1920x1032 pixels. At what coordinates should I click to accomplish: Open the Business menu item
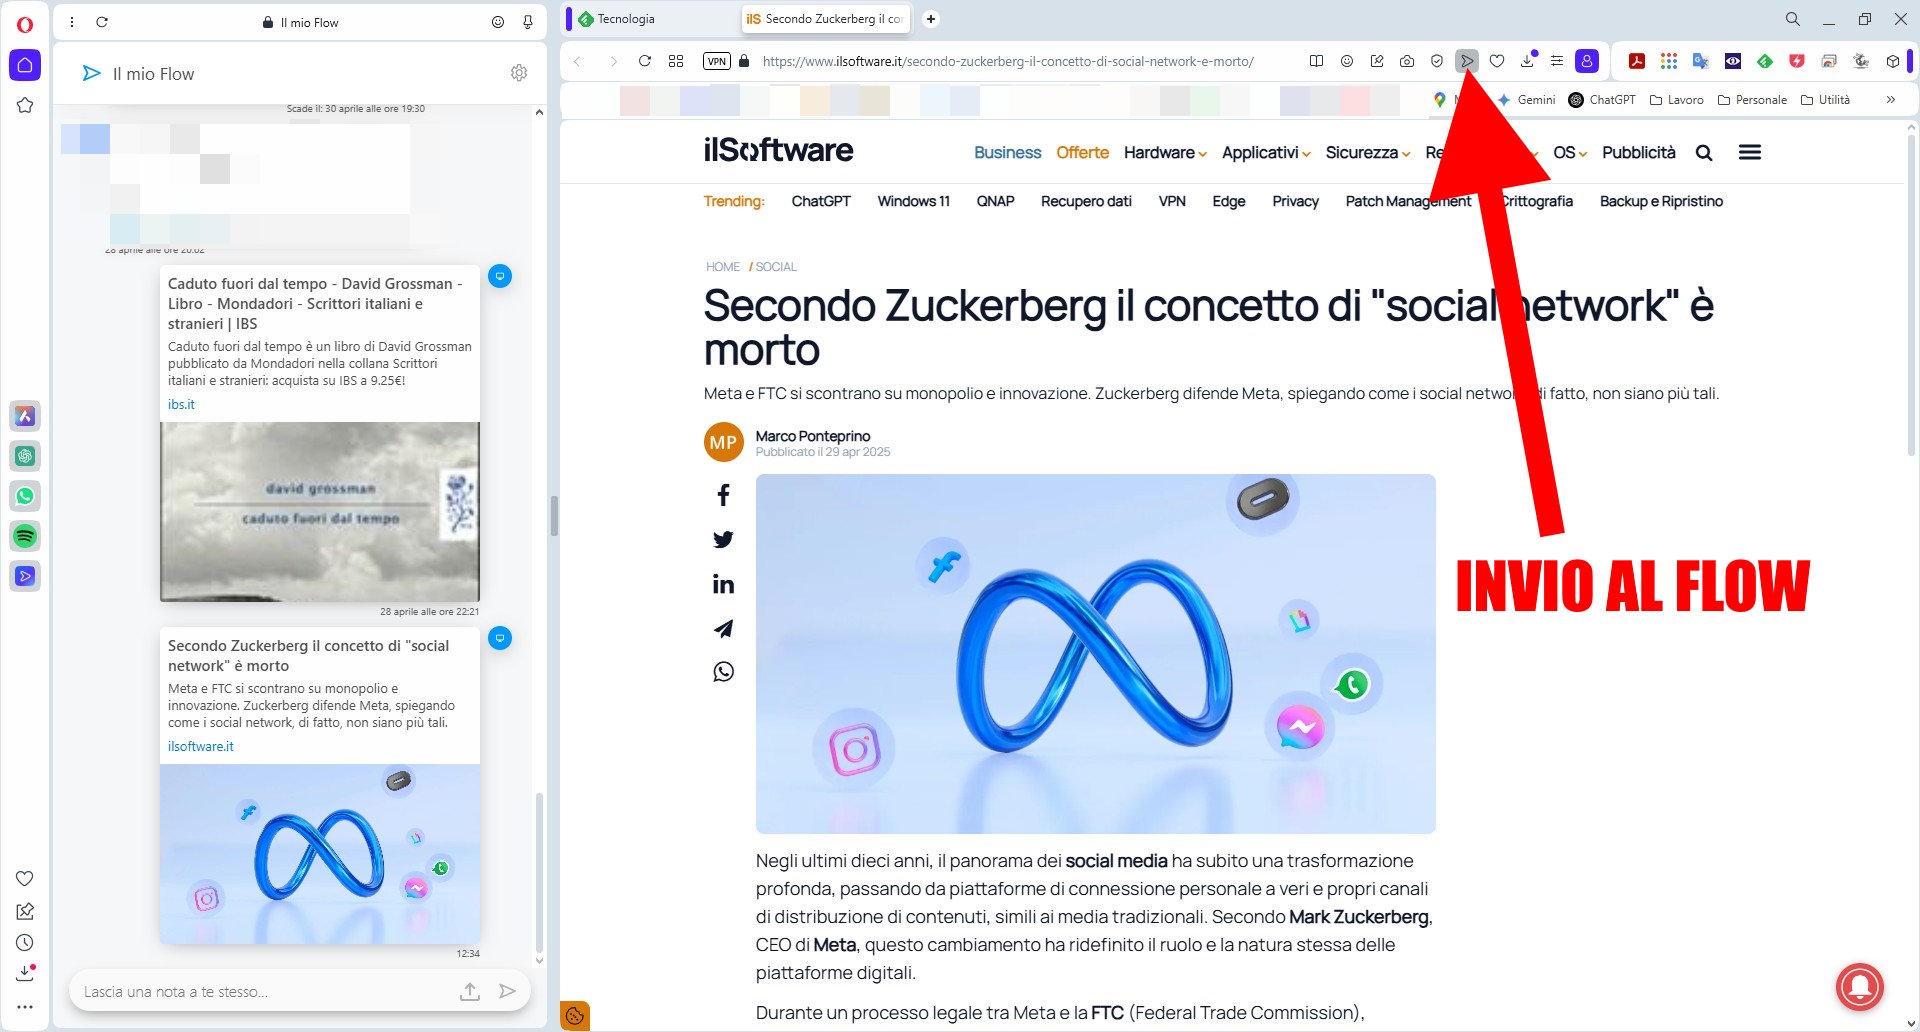point(1007,153)
